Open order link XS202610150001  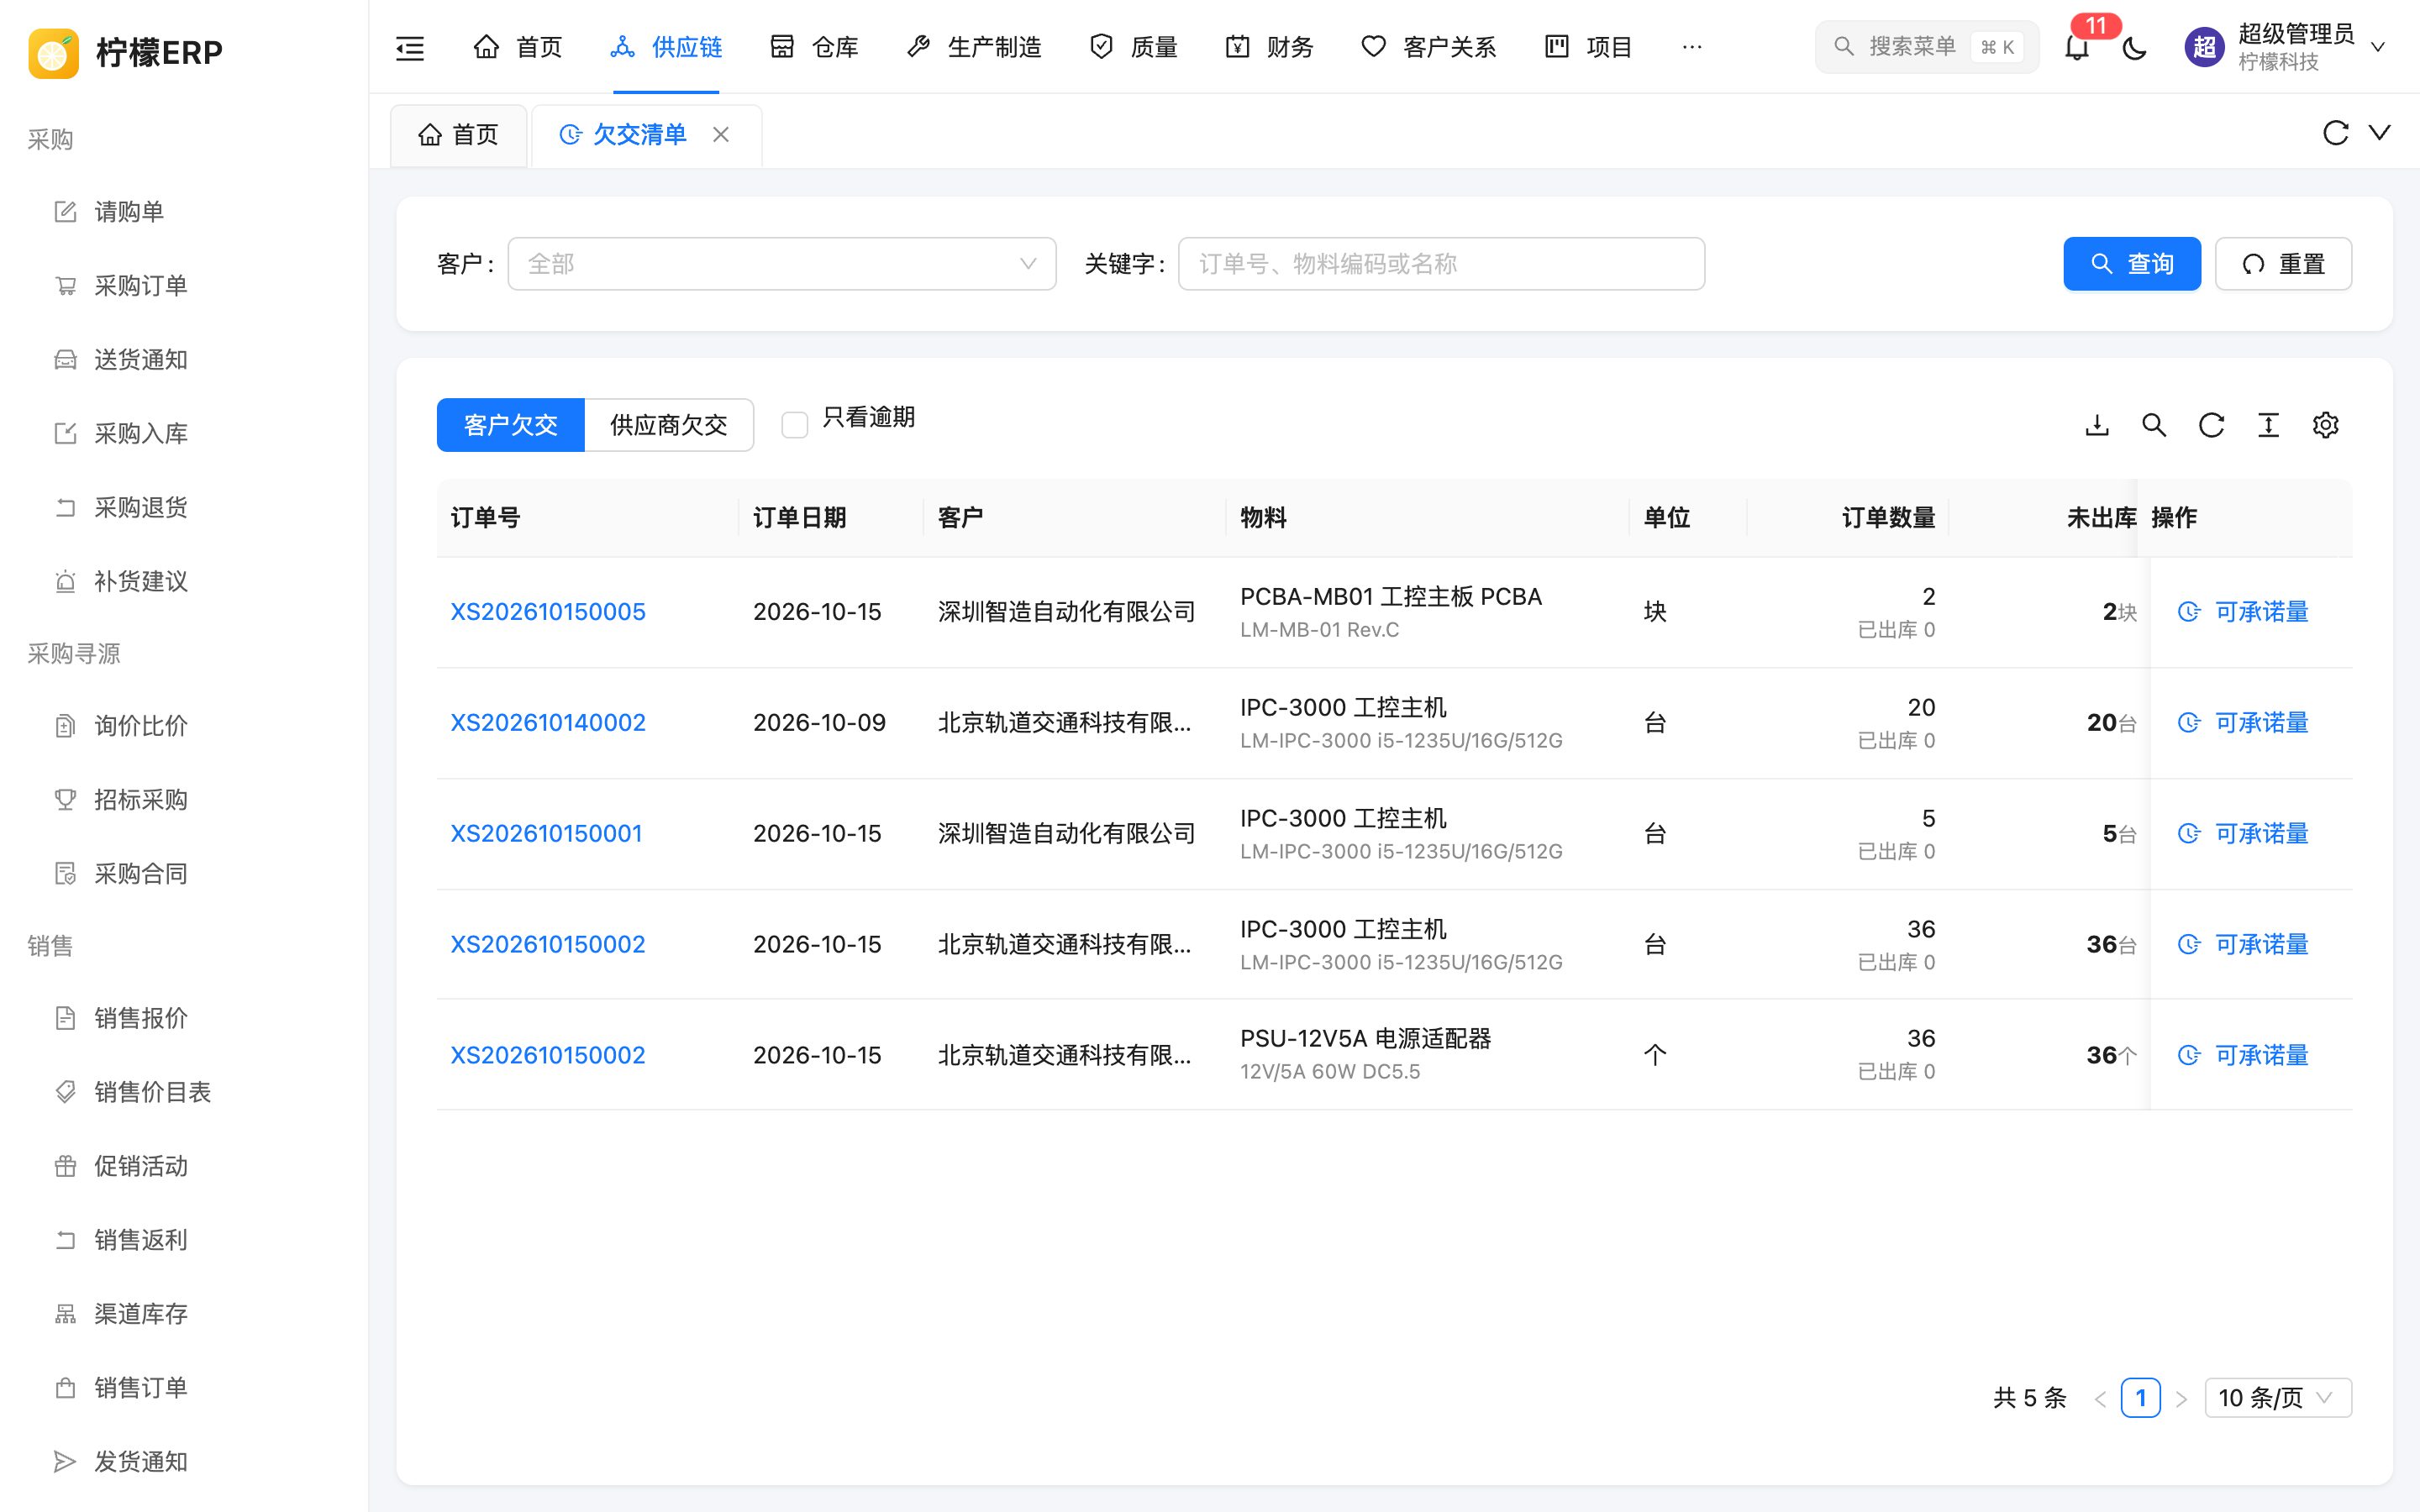click(546, 834)
